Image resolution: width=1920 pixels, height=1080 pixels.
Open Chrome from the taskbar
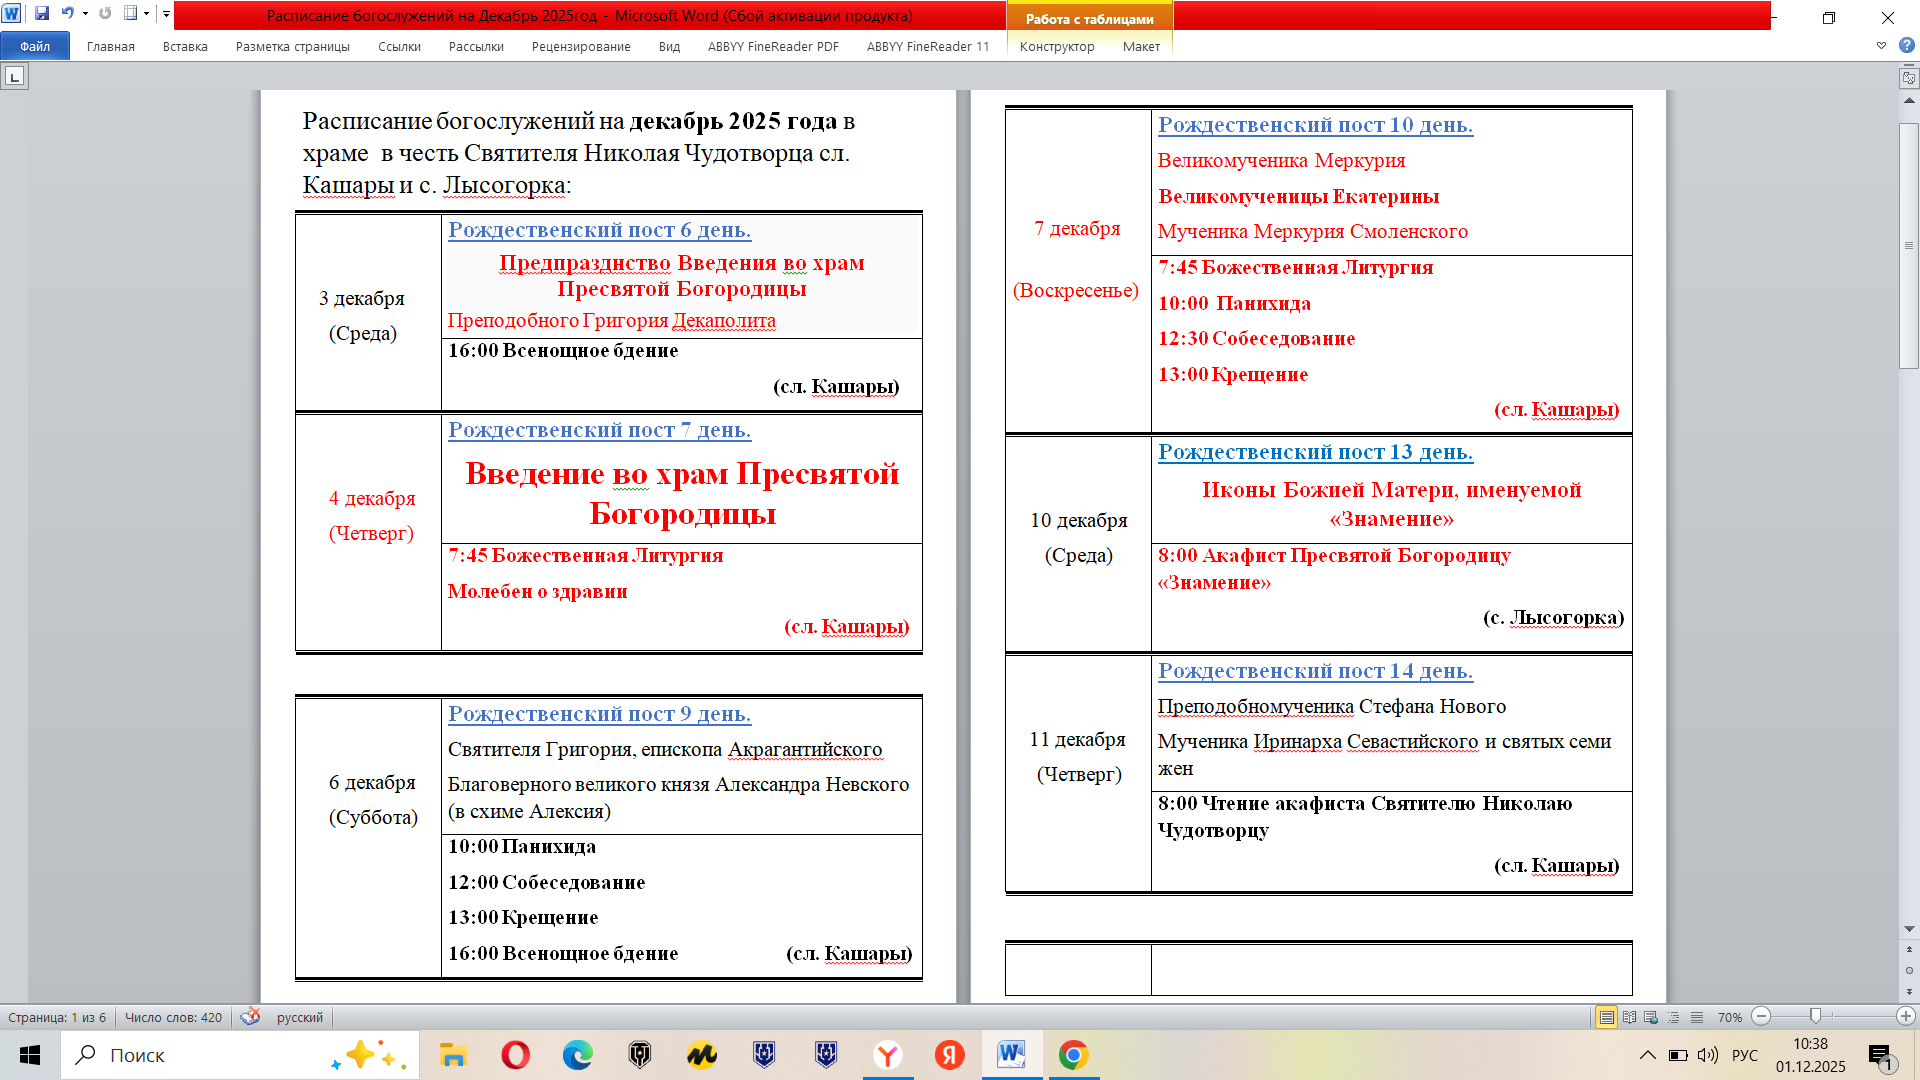click(1073, 1055)
